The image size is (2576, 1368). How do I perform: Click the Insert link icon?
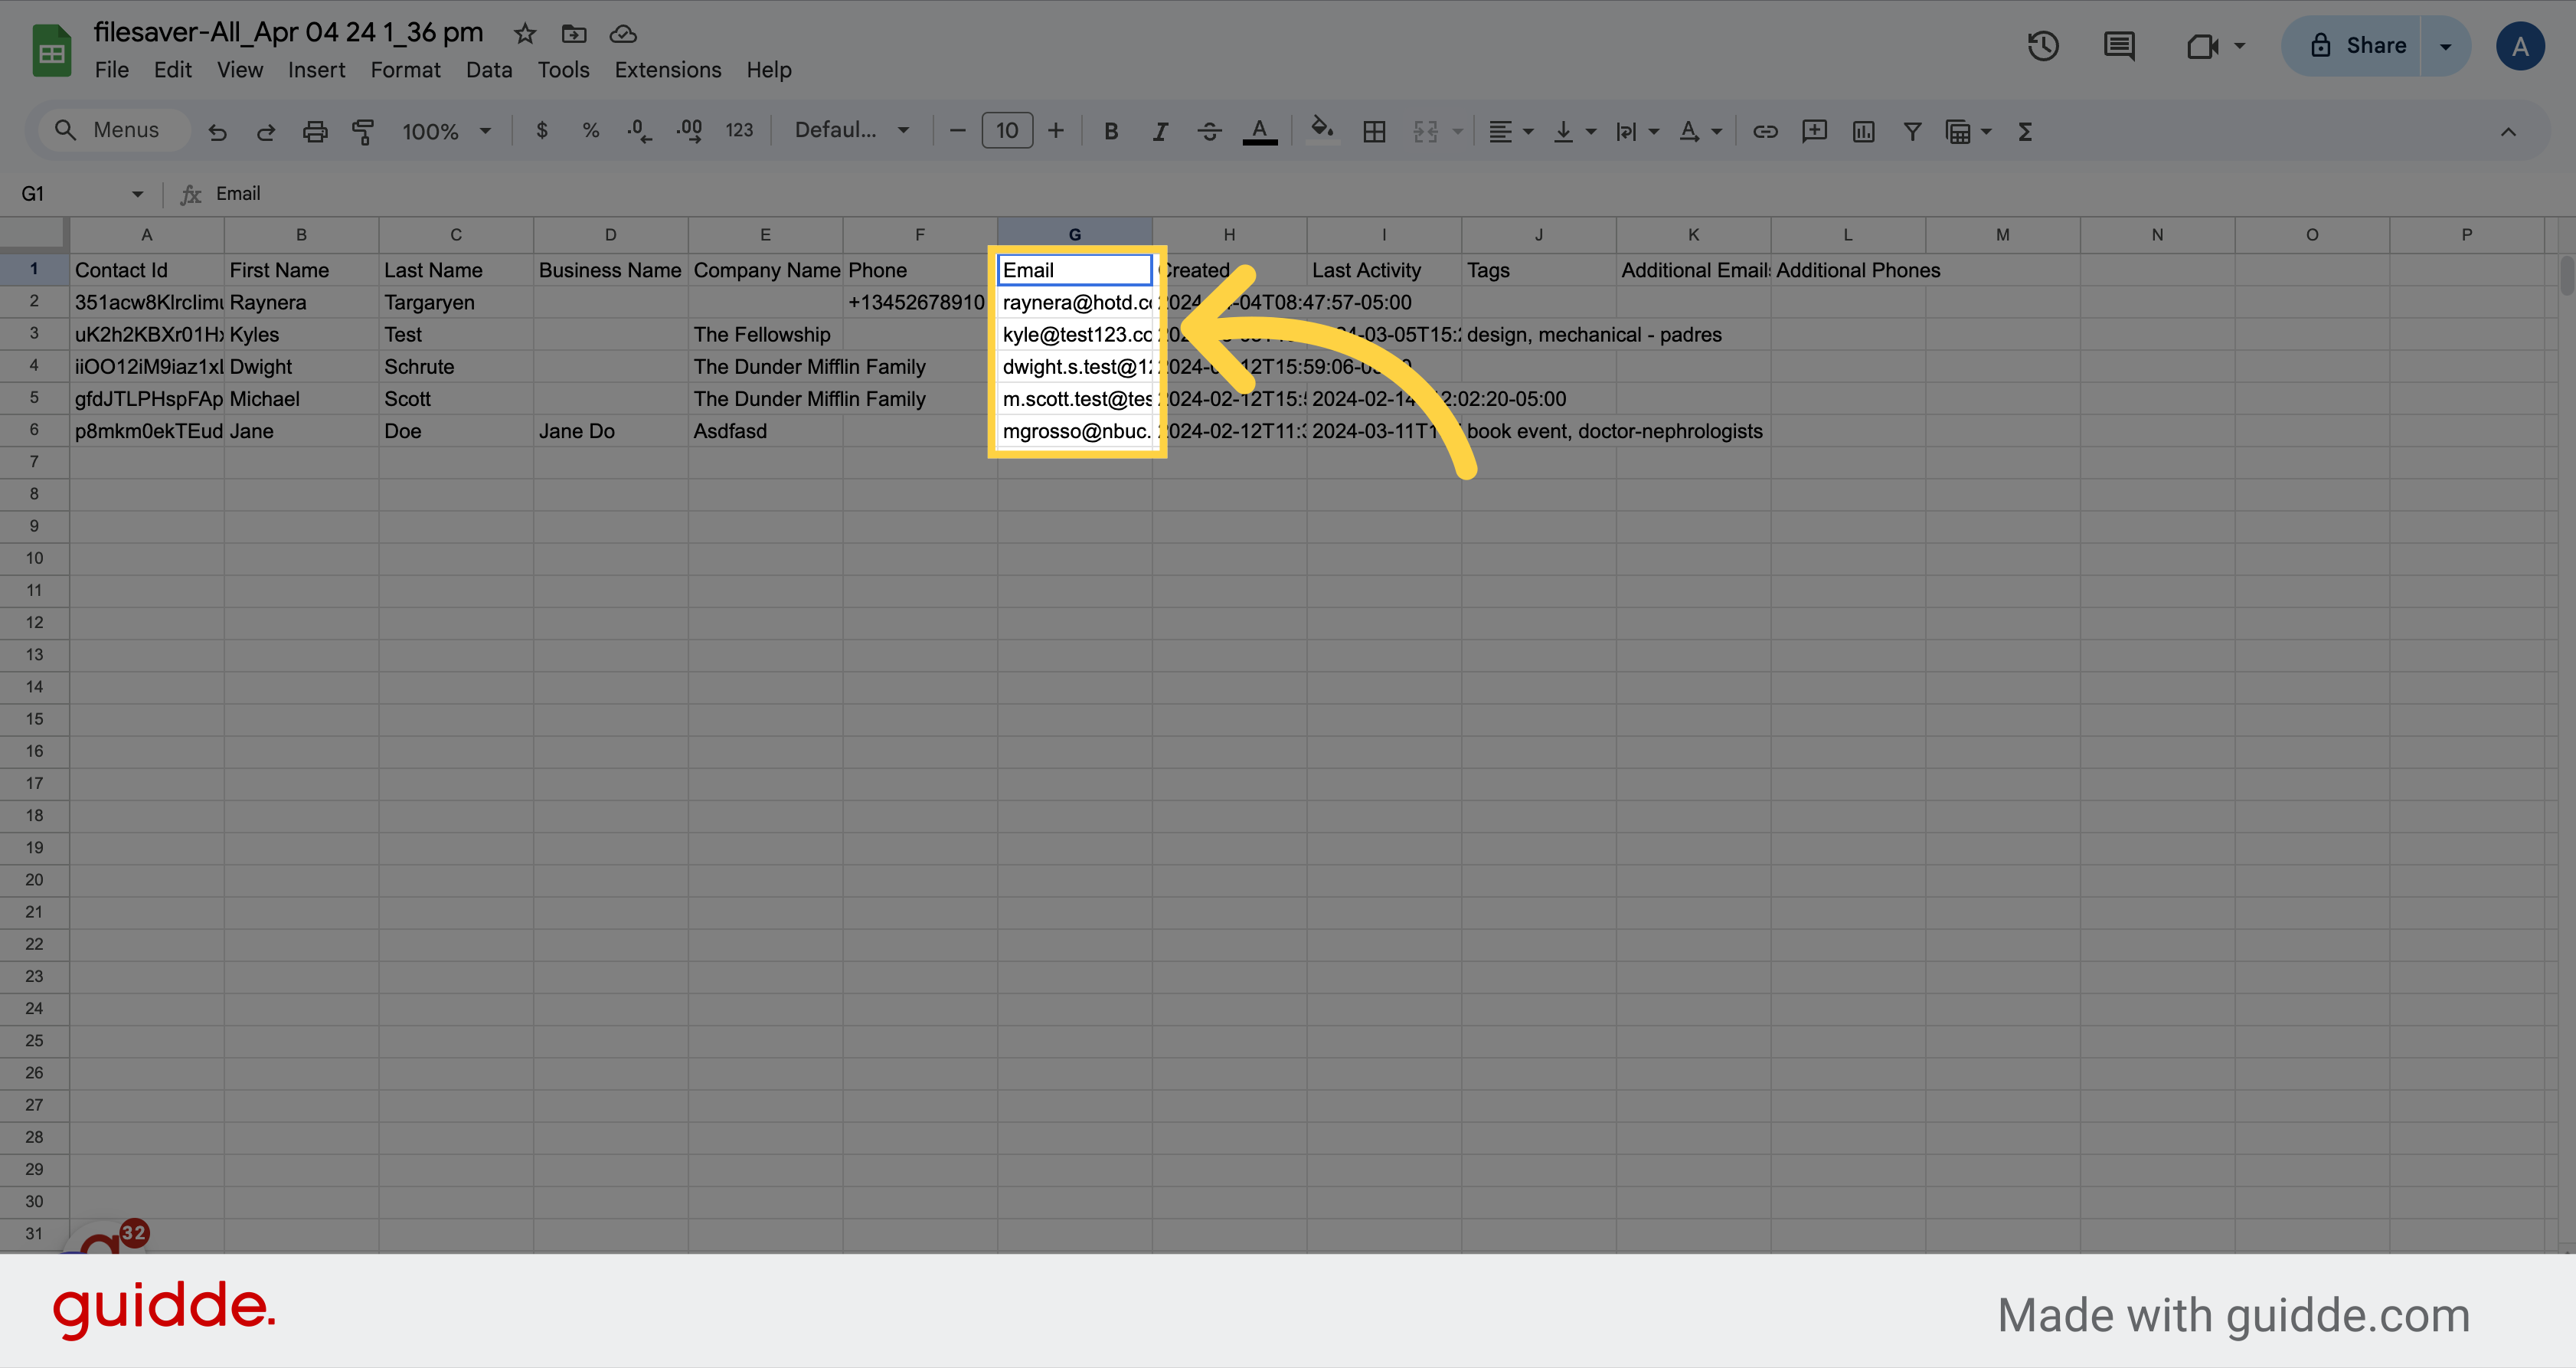pos(1765,131)
